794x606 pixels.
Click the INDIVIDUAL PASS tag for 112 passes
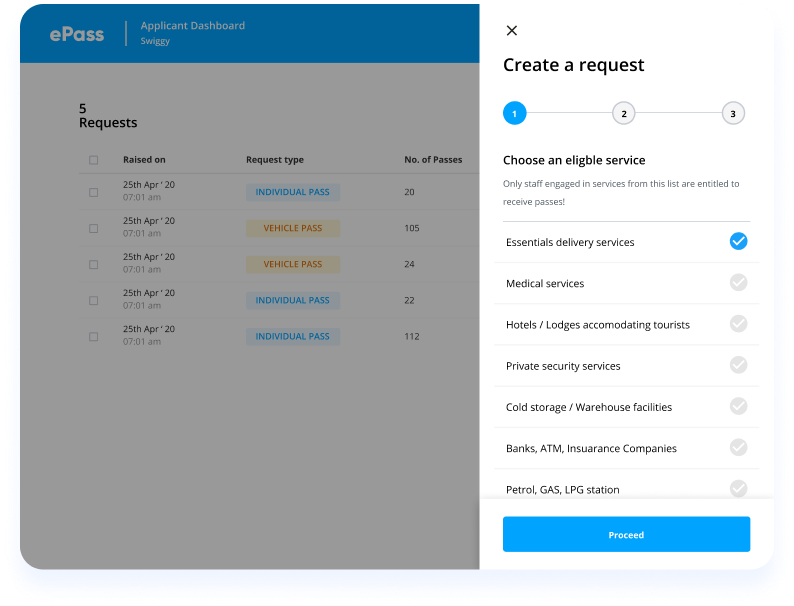[293, 336]
